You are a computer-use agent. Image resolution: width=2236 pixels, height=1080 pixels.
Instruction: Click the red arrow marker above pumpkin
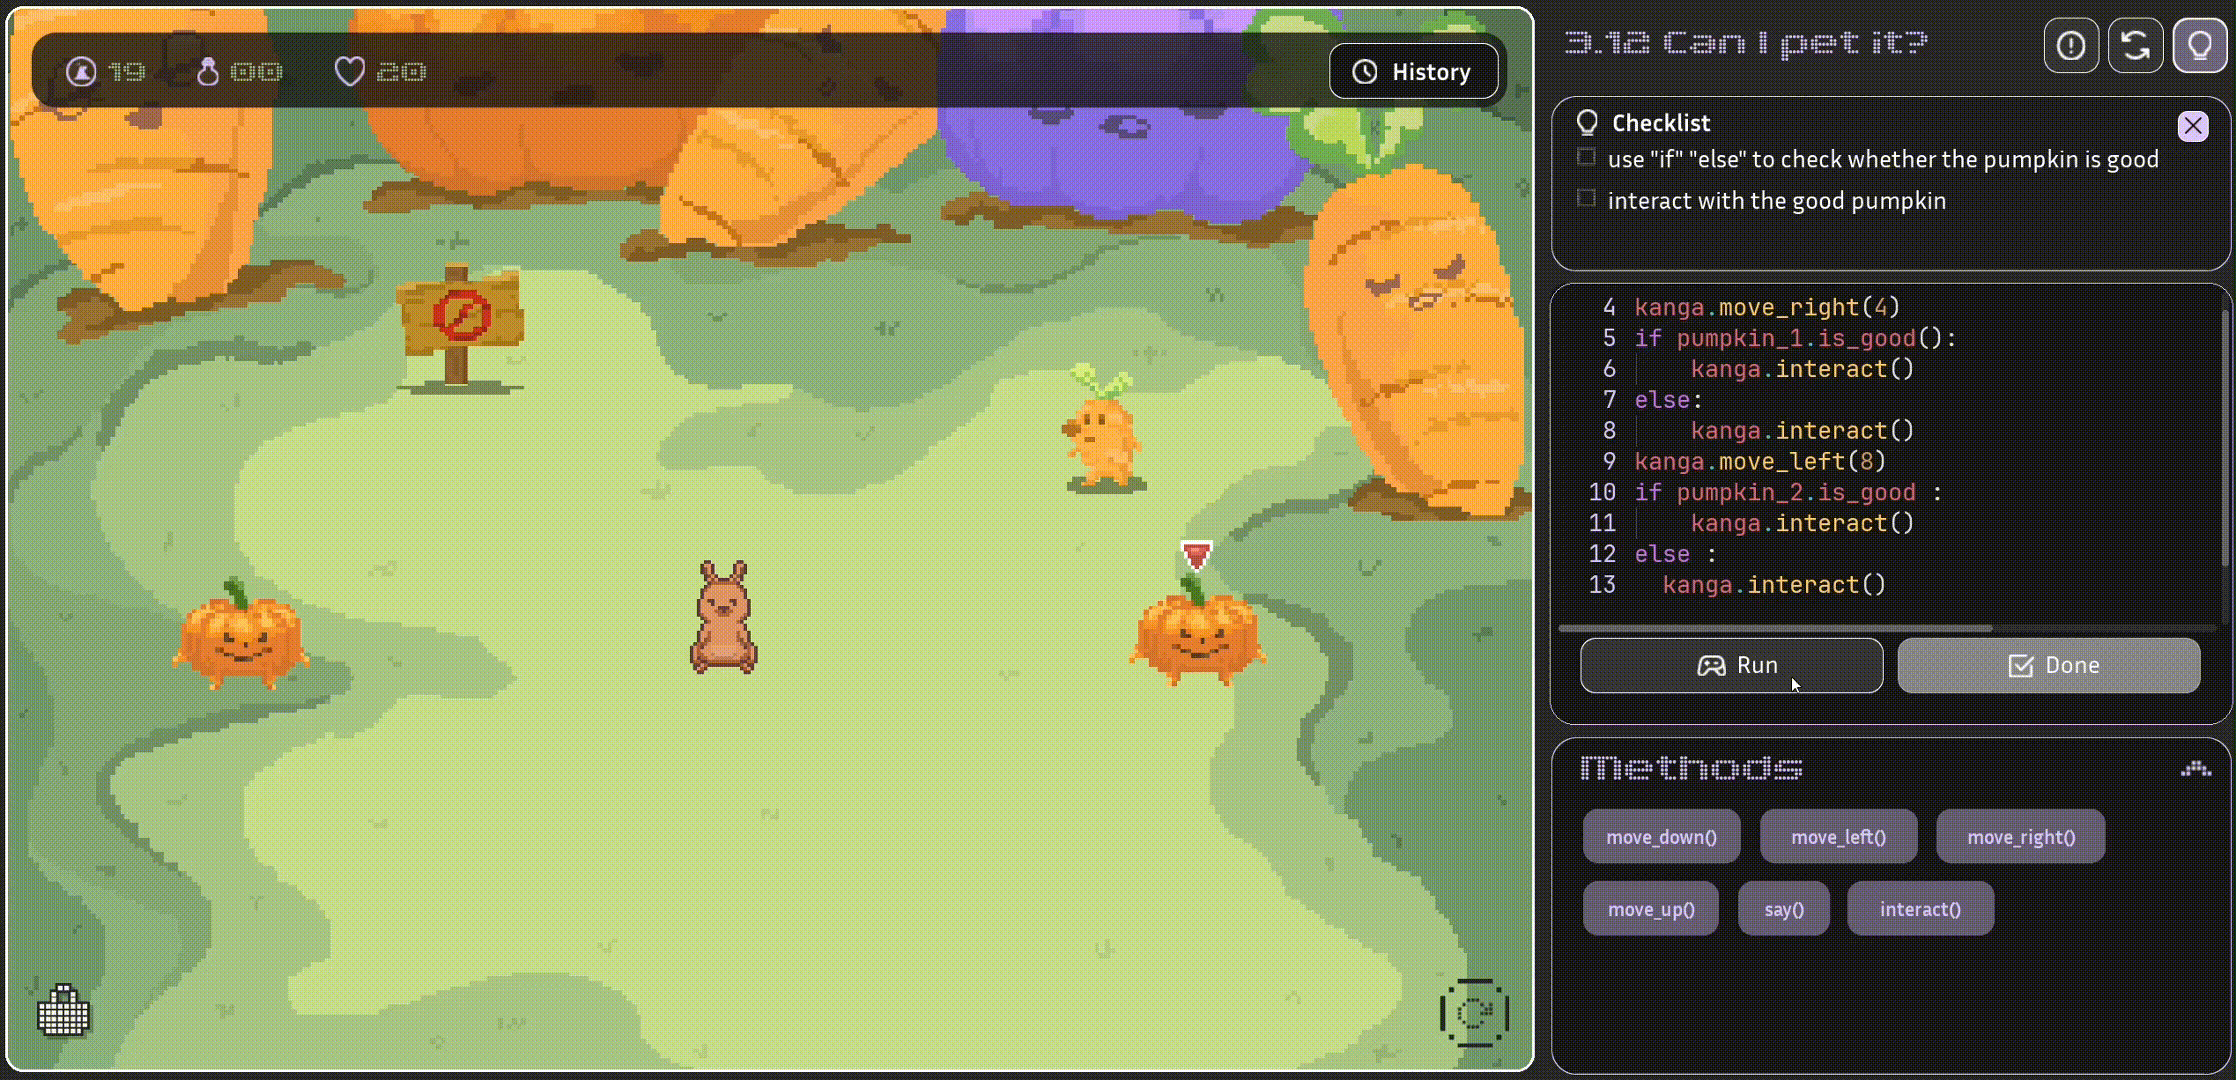pos(1196,556)
